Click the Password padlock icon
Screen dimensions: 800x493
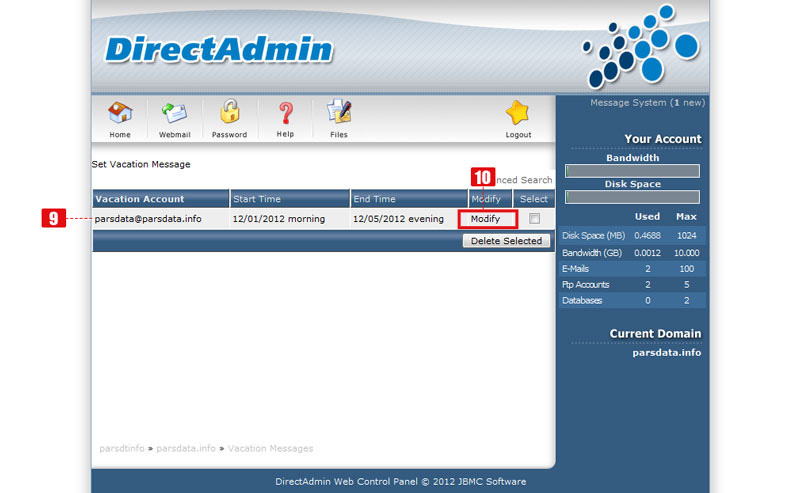tap(230, 112)
